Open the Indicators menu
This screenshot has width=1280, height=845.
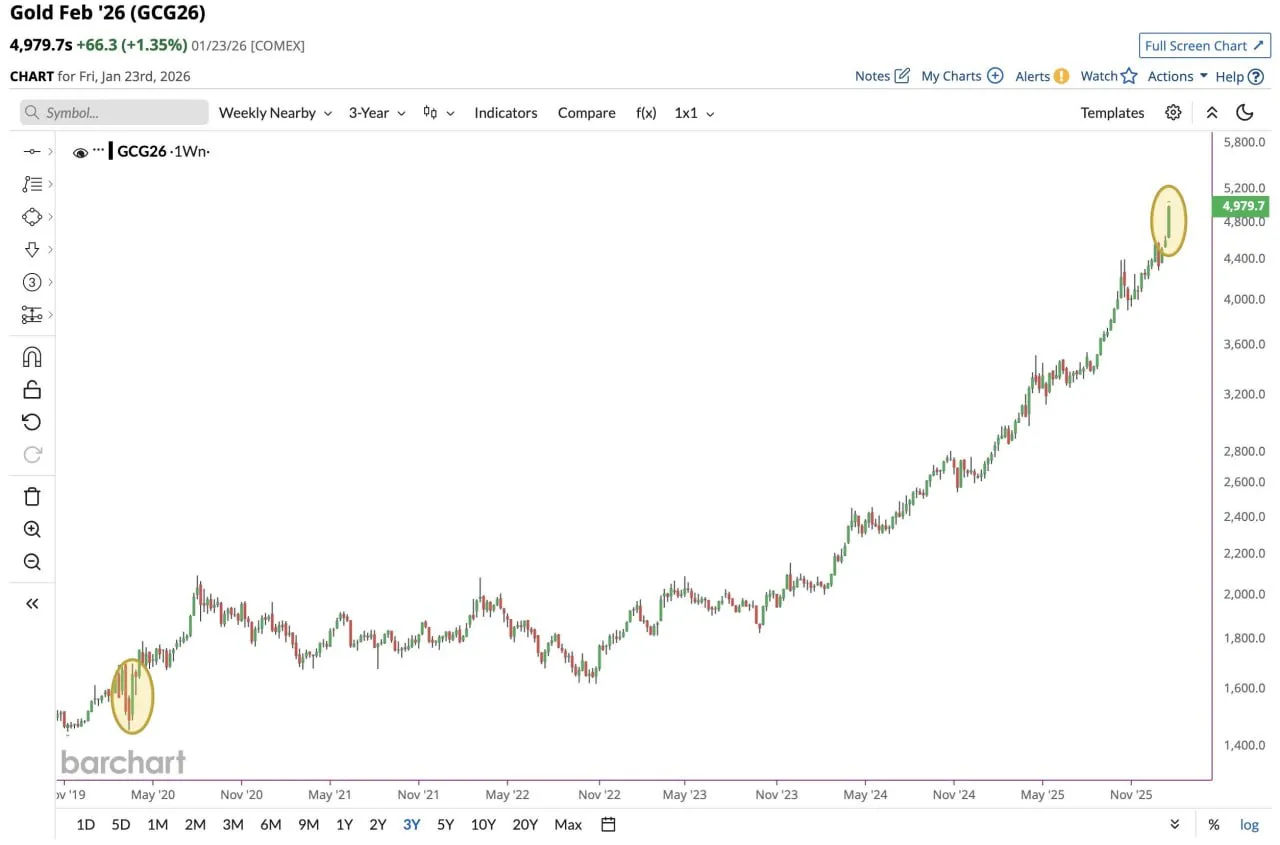pyautogui.click(x=505, y=113)
